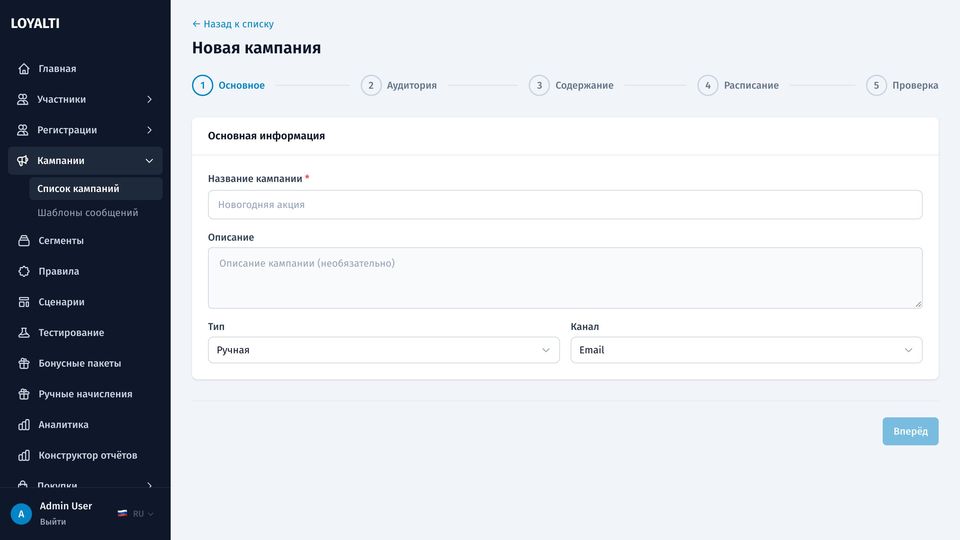Click the chart icon beside Конструктор отчётов
This screenshot has height=540, width=960.
(24, 455)
